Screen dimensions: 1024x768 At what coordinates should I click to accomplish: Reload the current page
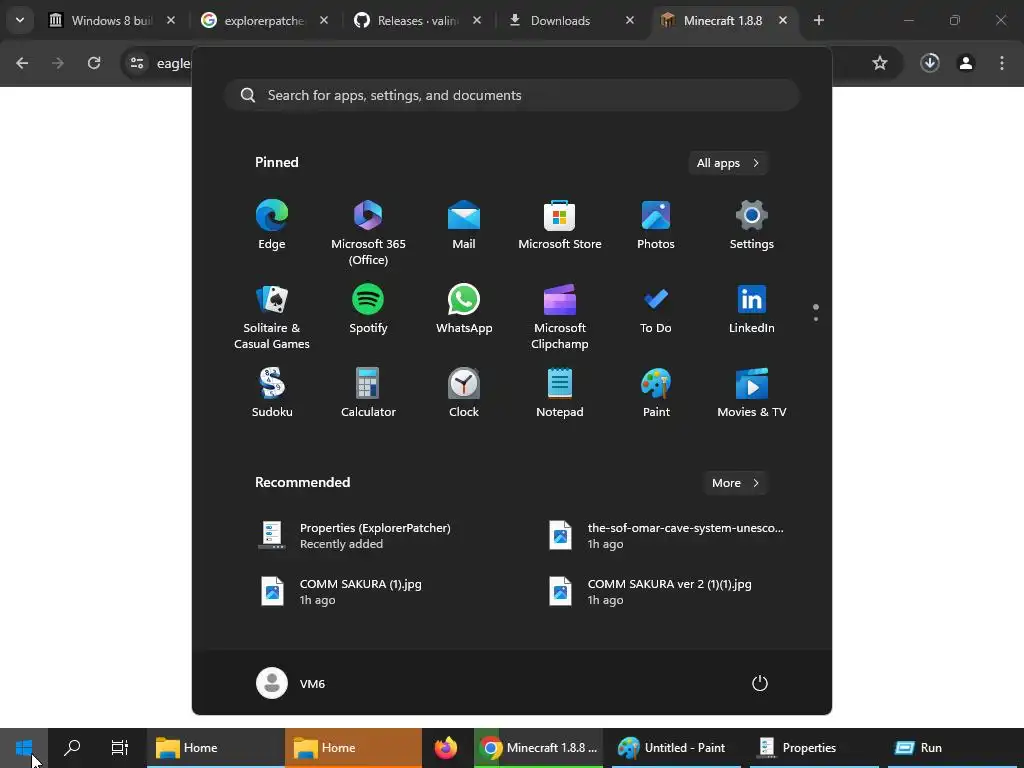coord(94,63)
